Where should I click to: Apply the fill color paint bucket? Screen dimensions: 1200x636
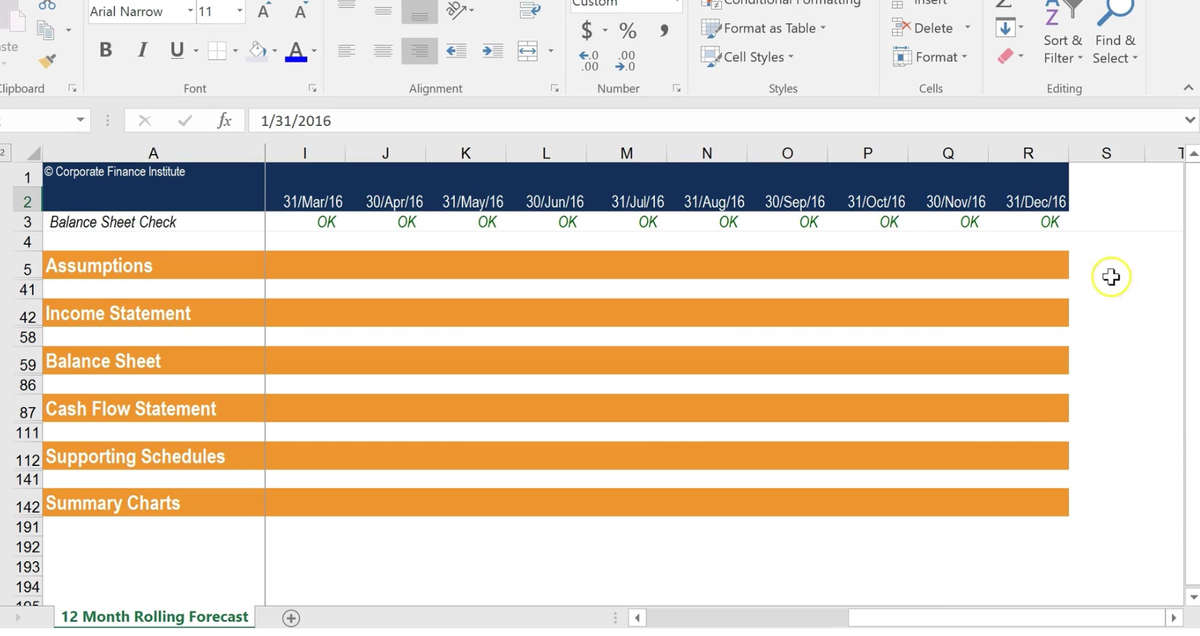257,50
